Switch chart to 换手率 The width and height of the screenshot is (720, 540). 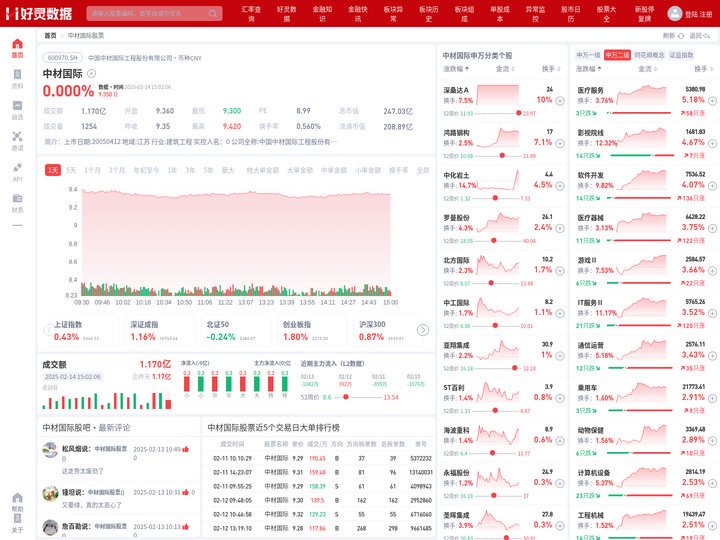(x=399, y=170)
